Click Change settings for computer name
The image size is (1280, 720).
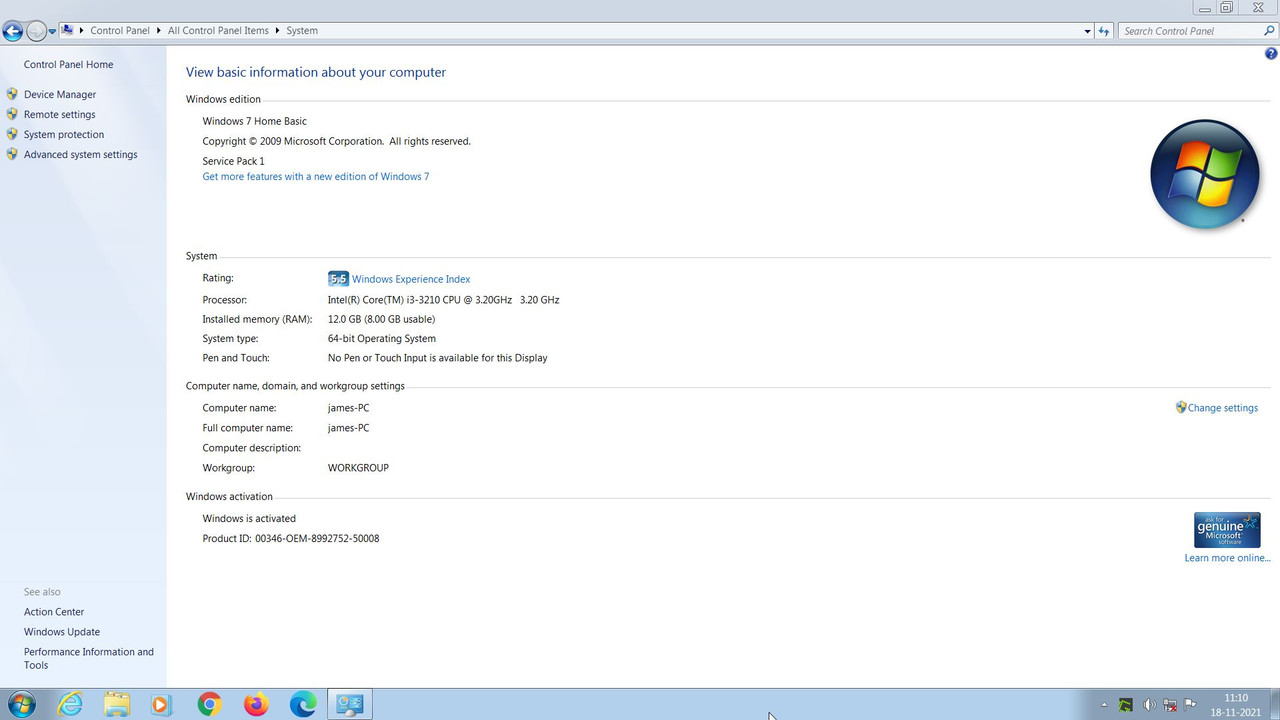click(1223, 408)
